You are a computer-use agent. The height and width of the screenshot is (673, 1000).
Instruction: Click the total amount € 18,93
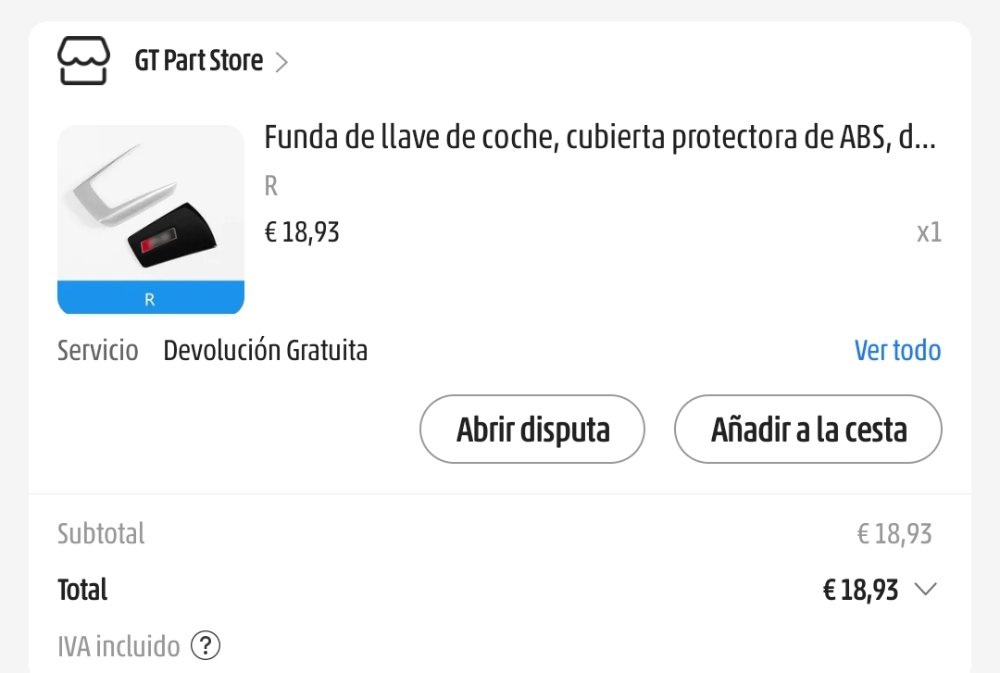[860, 589]
